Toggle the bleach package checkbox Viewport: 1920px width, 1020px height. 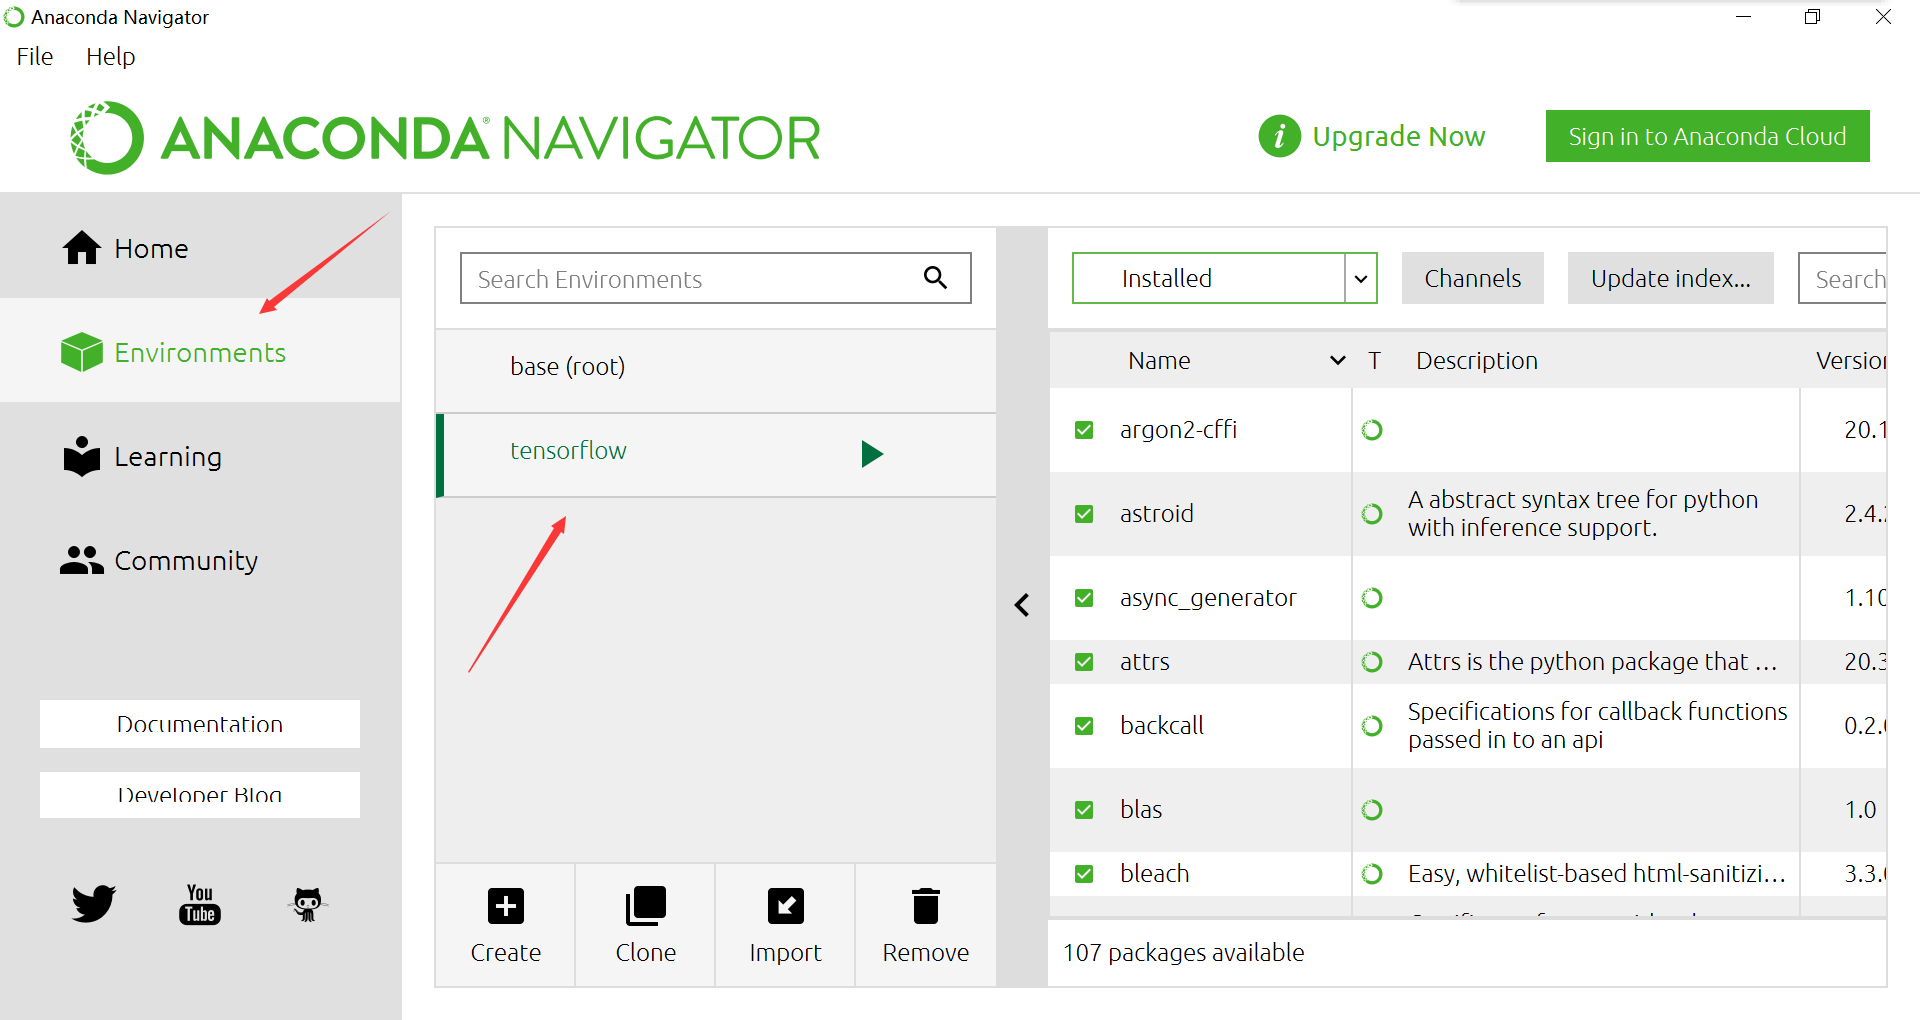tap(1084, 874)
